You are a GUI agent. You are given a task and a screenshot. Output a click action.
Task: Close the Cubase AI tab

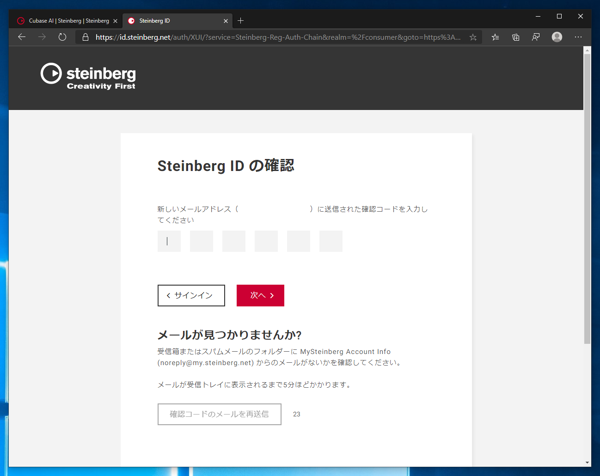(115, 21)
